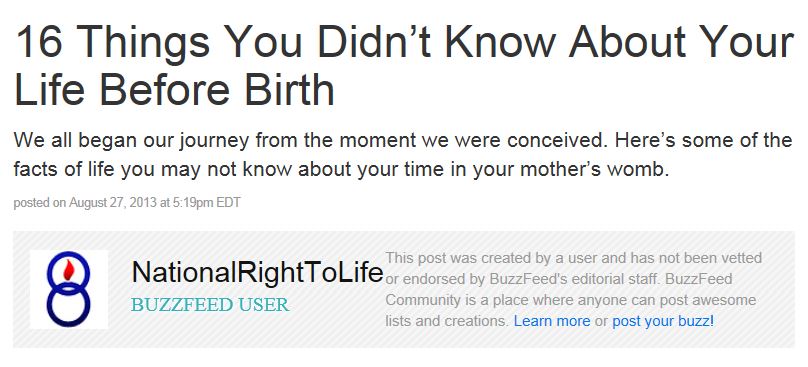Click the Life Before Birth headline text

point(175,89)
